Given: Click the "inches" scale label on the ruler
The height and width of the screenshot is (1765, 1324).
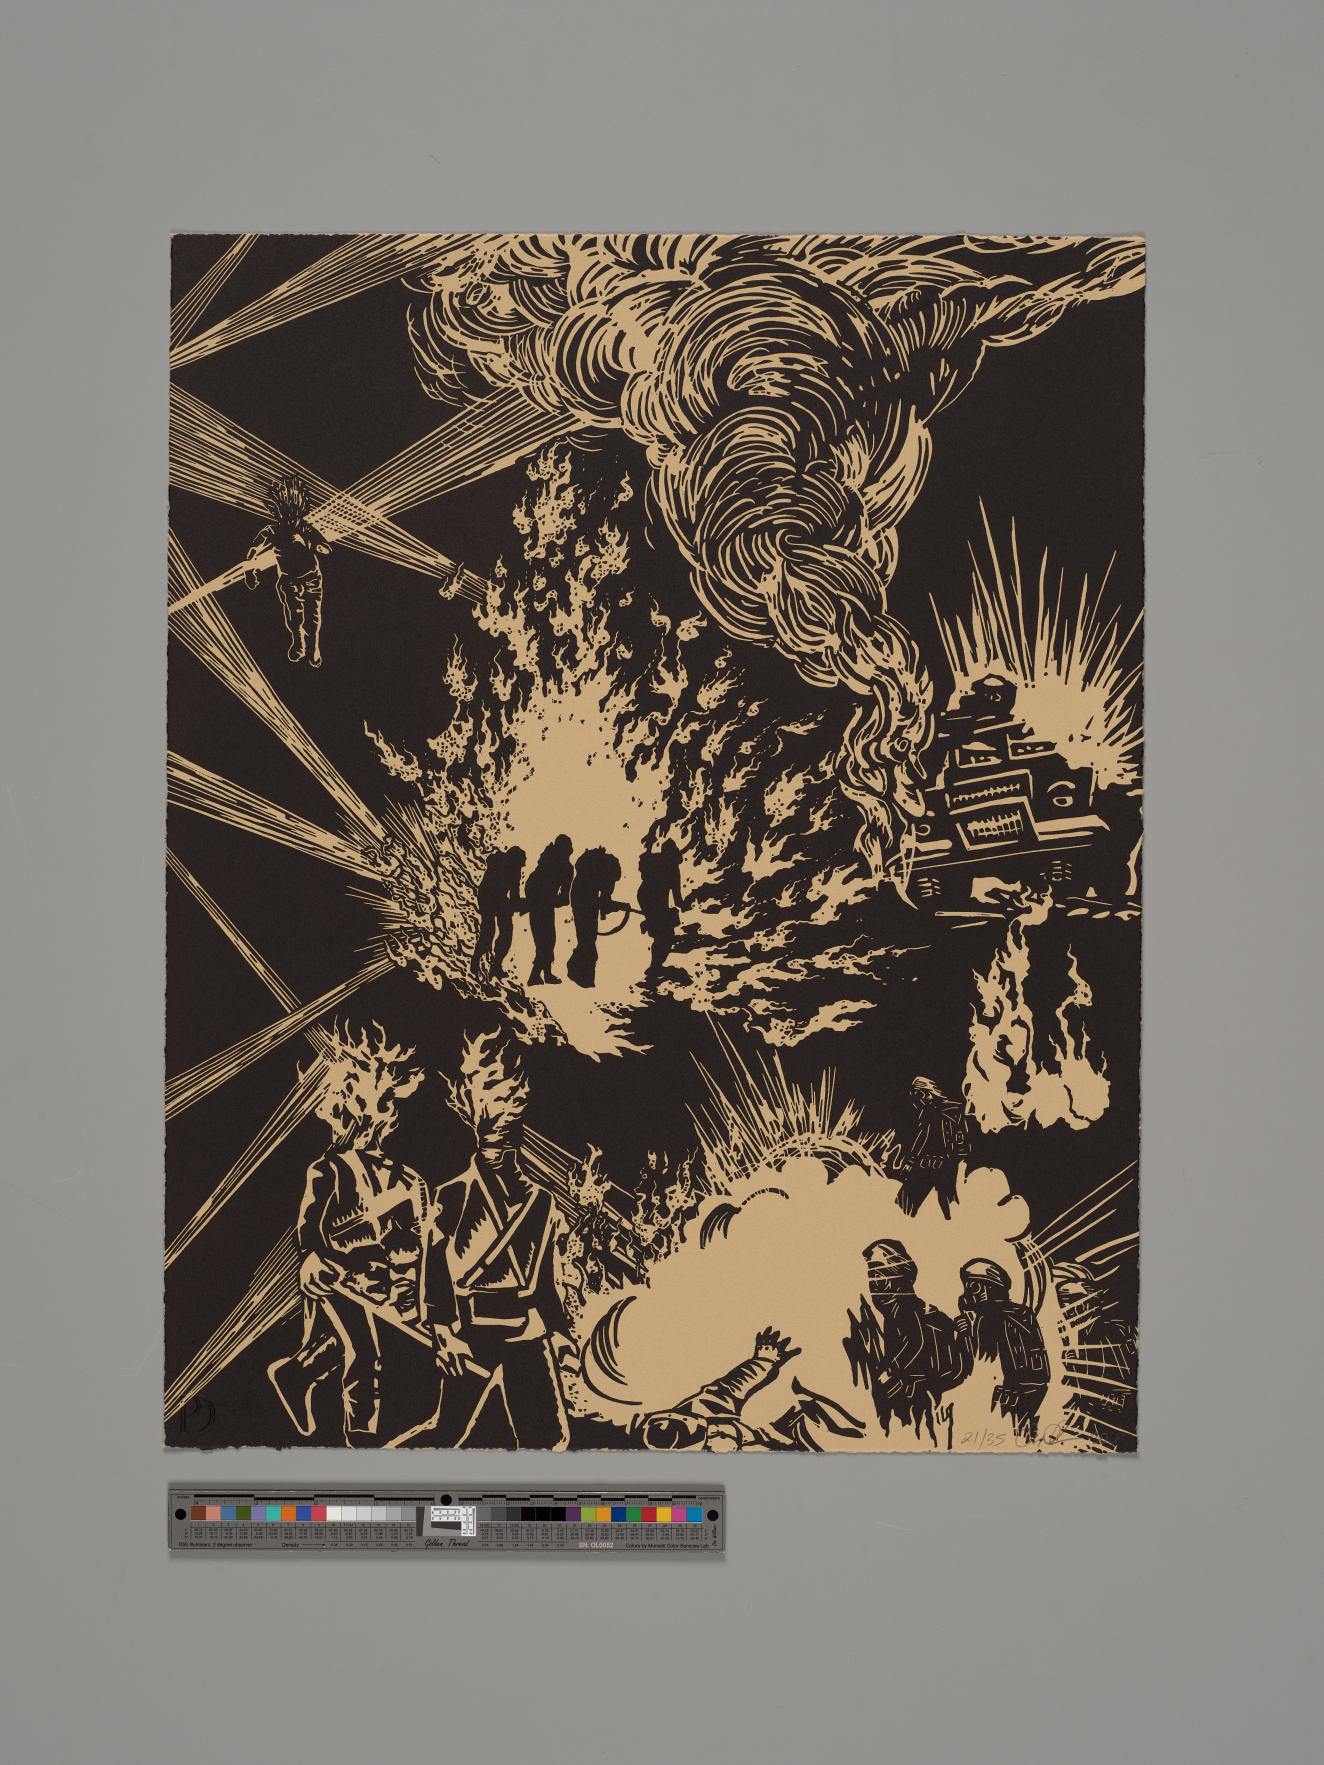Looking at the screenshot, I should tap(183, 1497).
